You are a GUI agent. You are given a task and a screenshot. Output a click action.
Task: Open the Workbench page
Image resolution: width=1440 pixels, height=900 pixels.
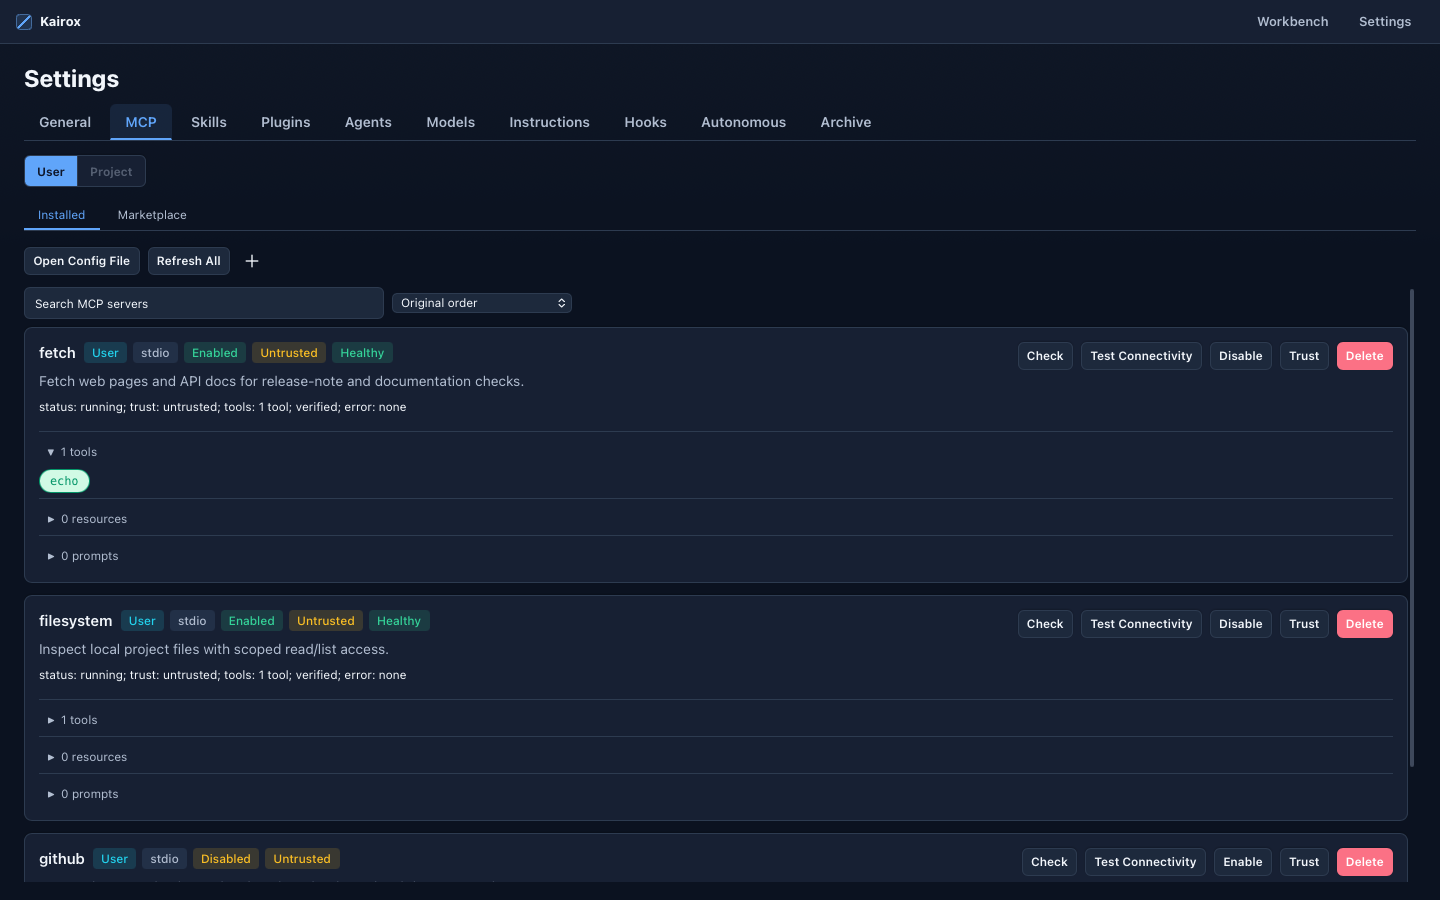pos(1293,22)
